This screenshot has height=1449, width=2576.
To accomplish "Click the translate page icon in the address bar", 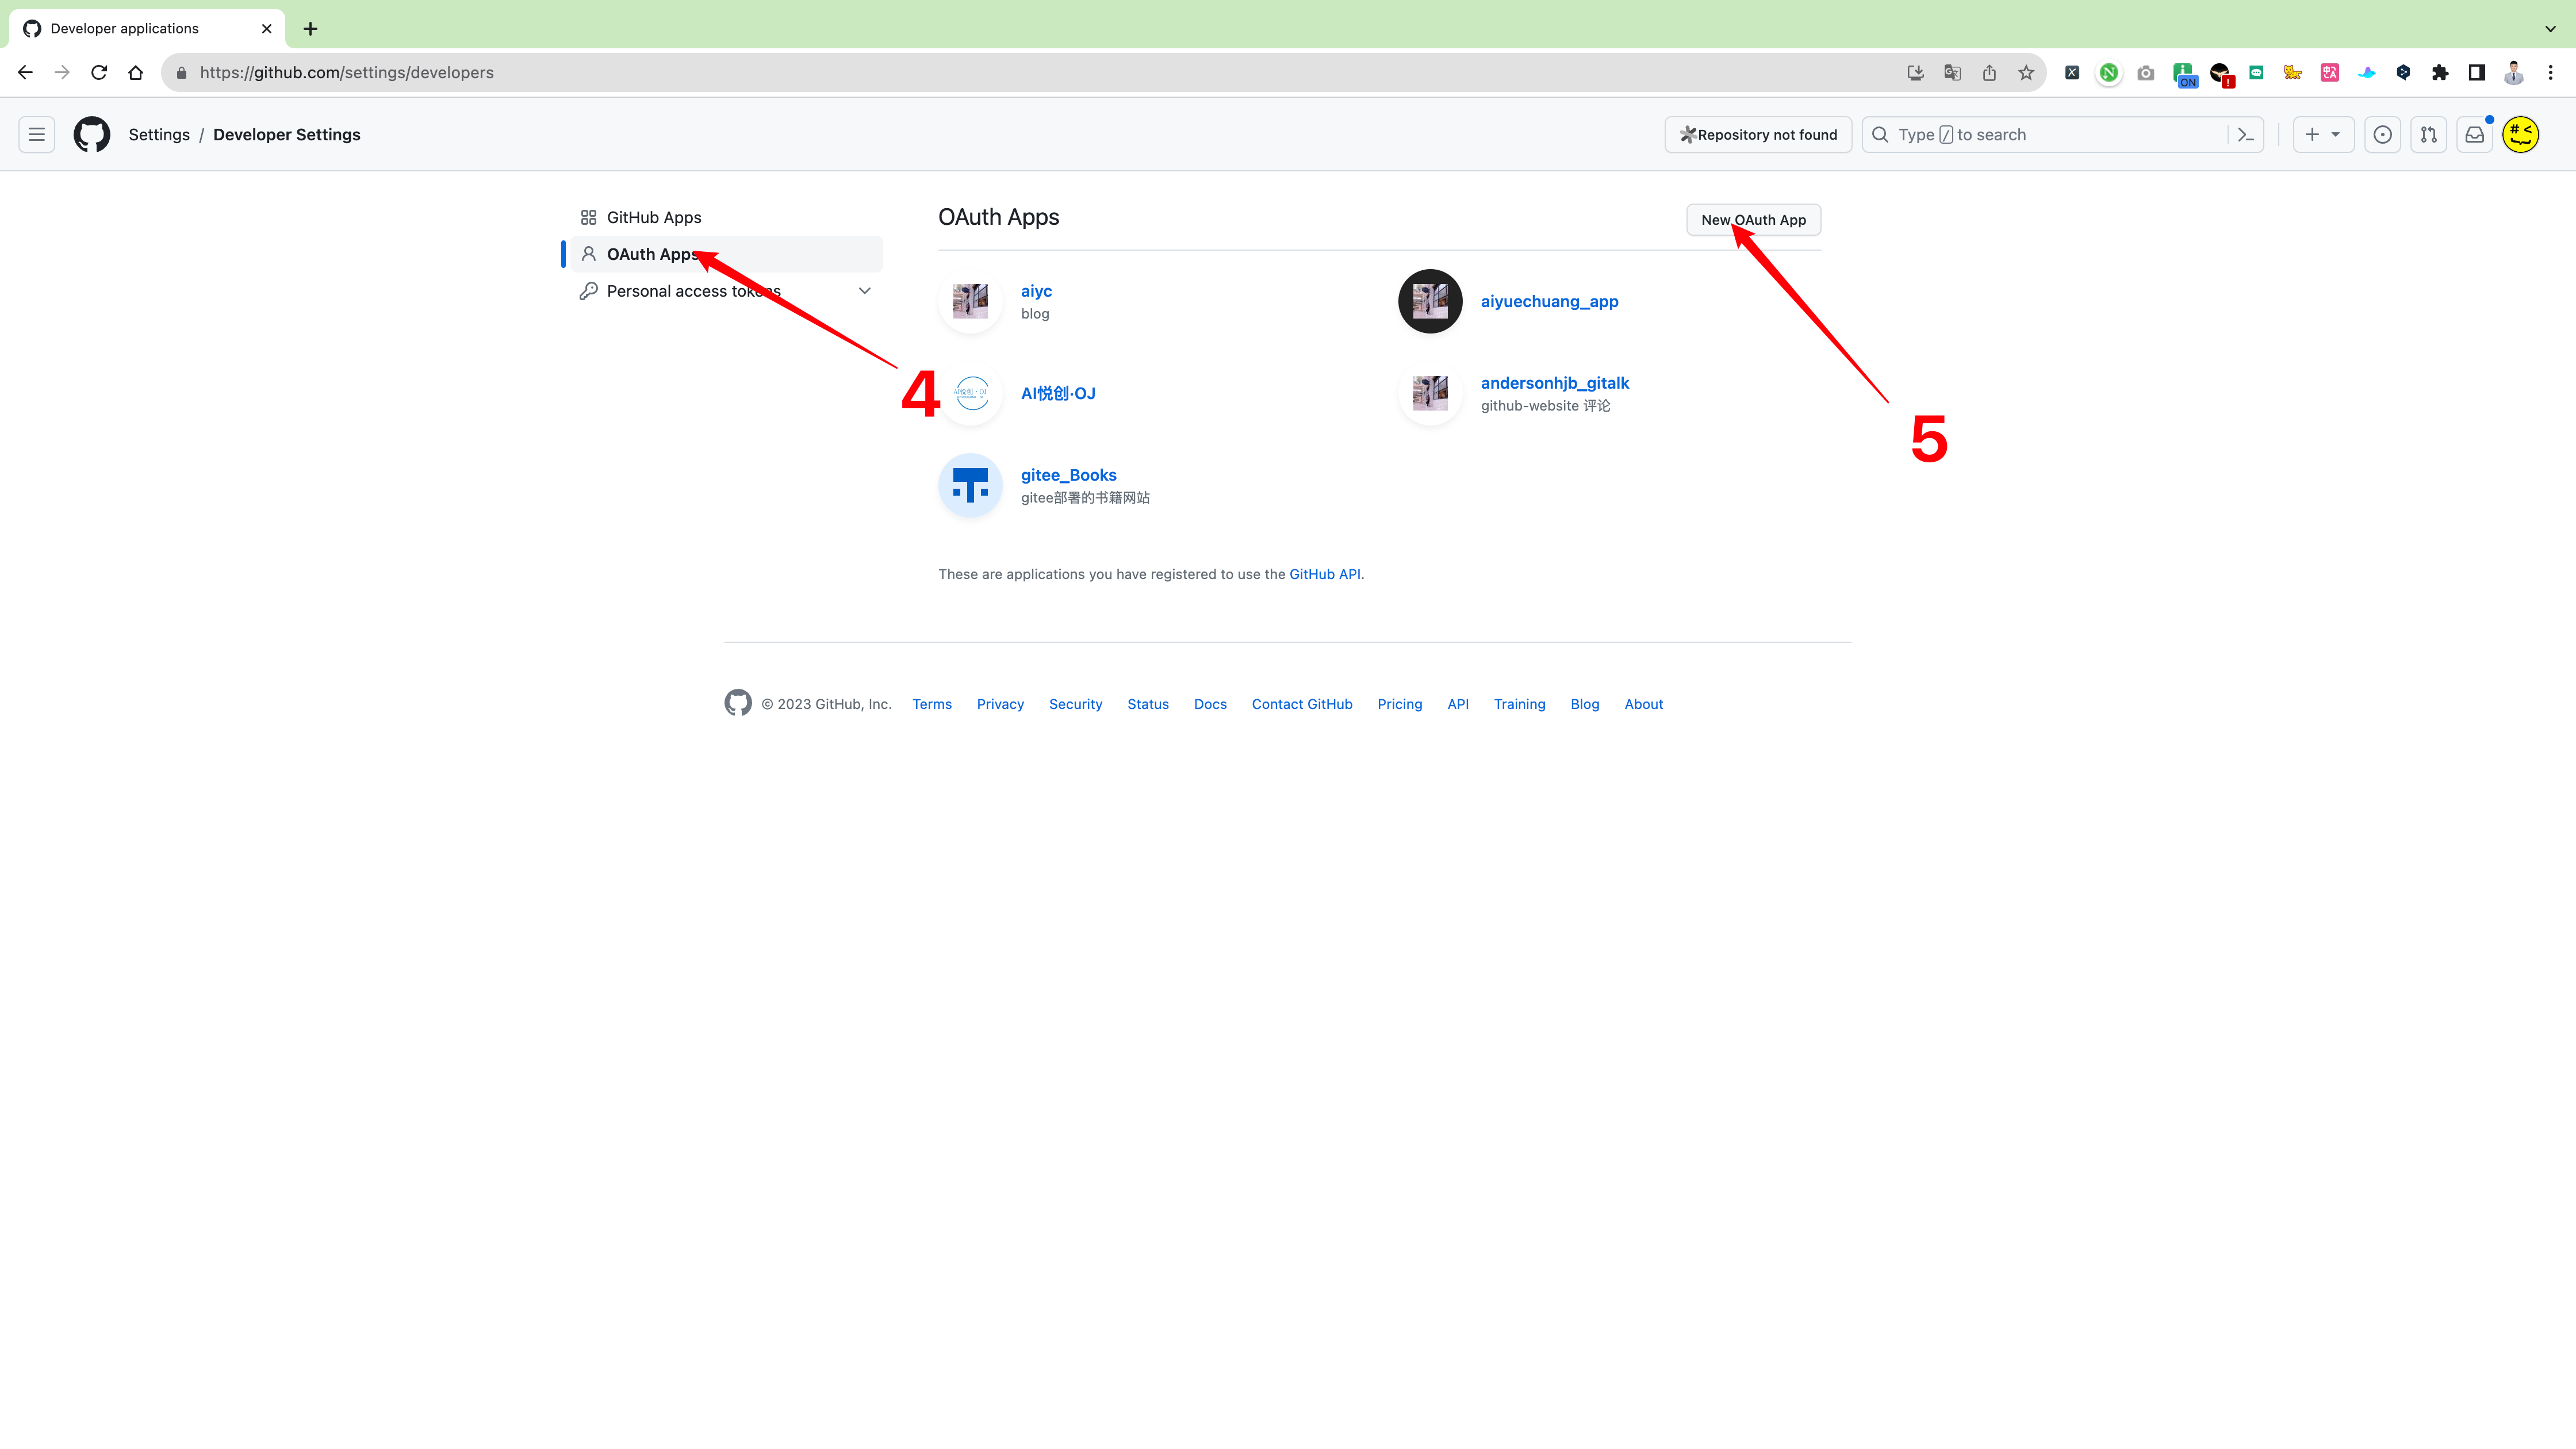I will coord(1952,72).
